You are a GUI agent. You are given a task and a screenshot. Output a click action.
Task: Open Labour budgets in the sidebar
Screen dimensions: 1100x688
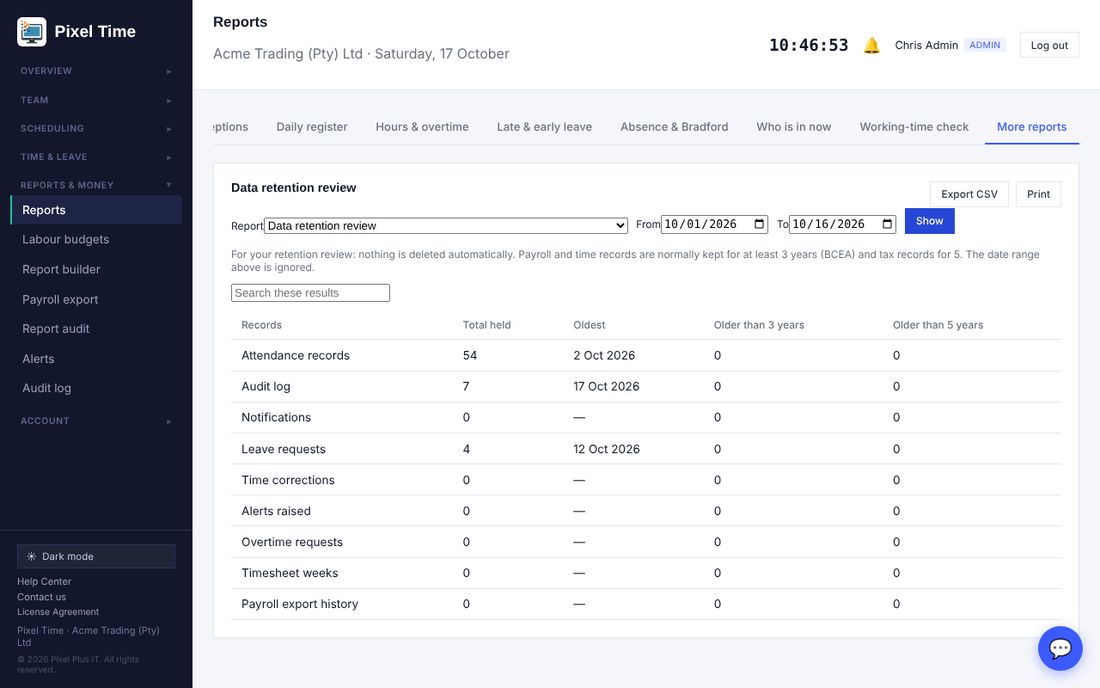96,240
